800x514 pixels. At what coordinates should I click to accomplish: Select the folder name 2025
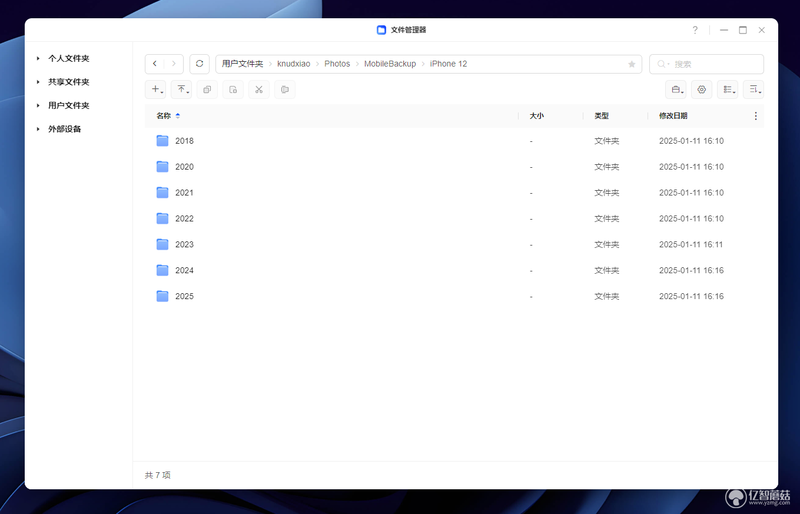(x=184, y=297)
